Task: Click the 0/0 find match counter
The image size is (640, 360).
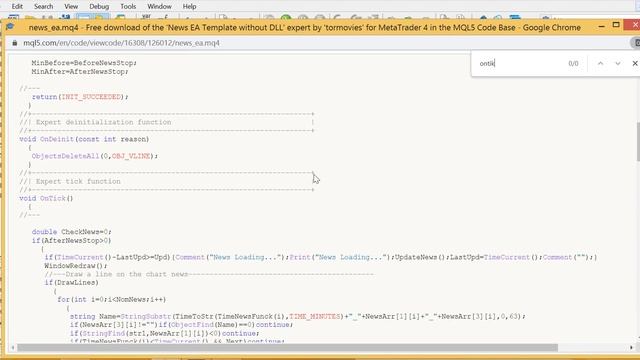Action: [573, 63]
